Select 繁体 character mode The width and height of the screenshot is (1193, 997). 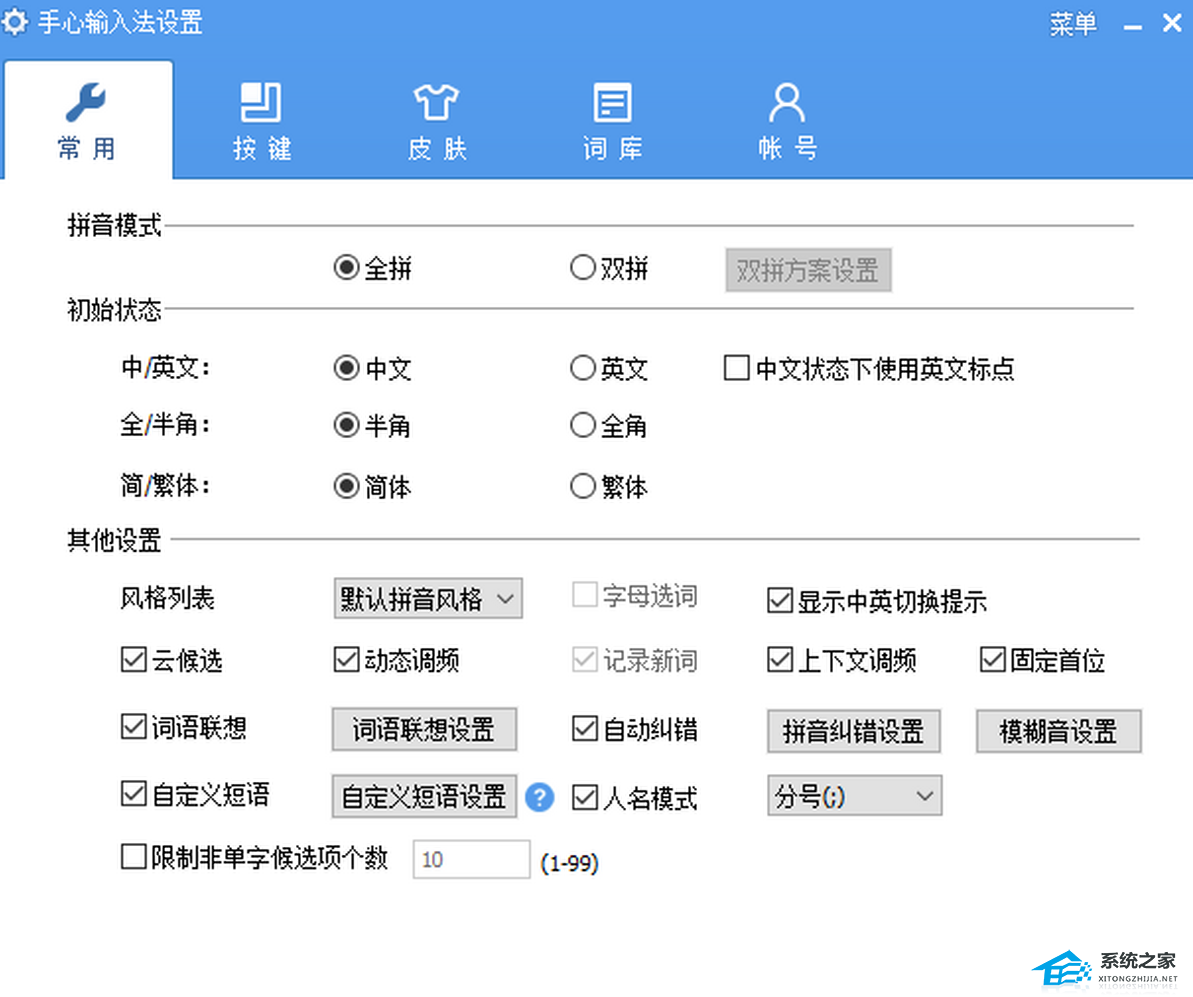click(x=583, y=486)
